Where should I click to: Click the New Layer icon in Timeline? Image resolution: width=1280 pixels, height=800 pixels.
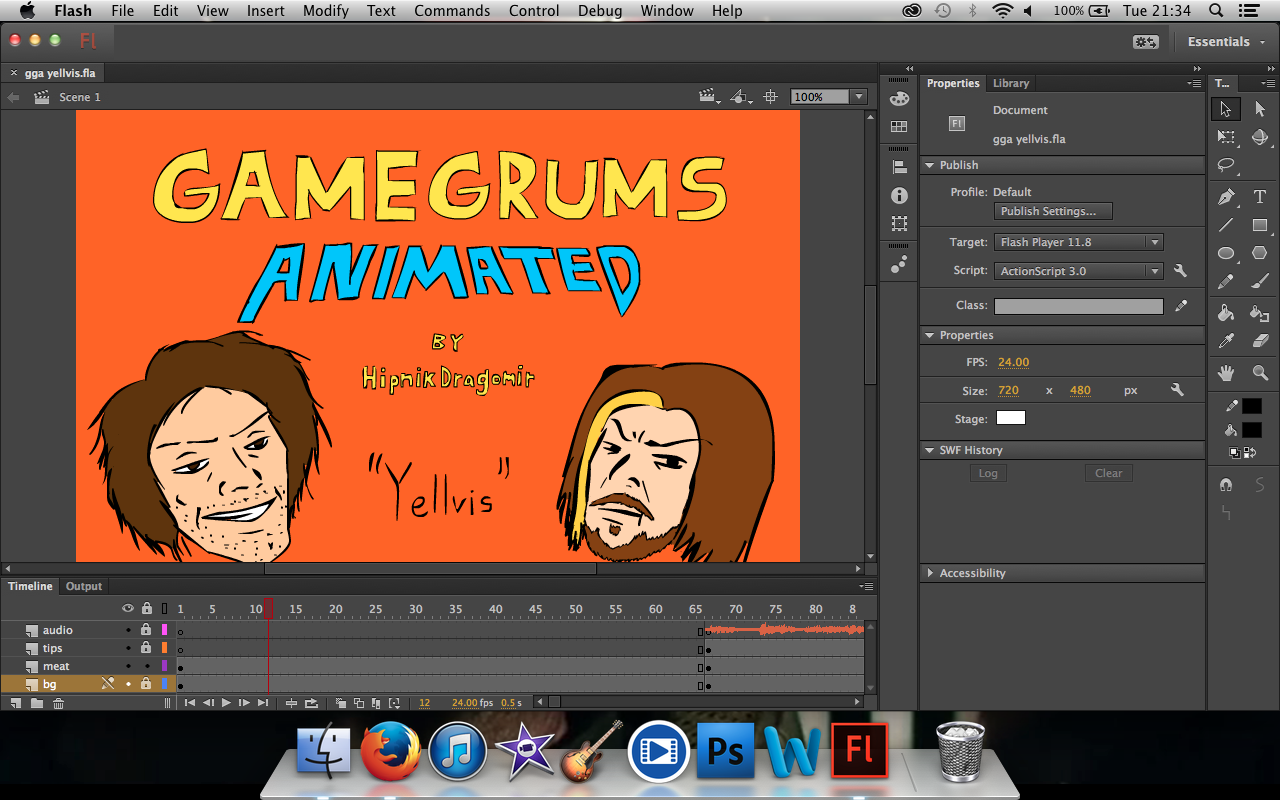(x=16, y=703)
